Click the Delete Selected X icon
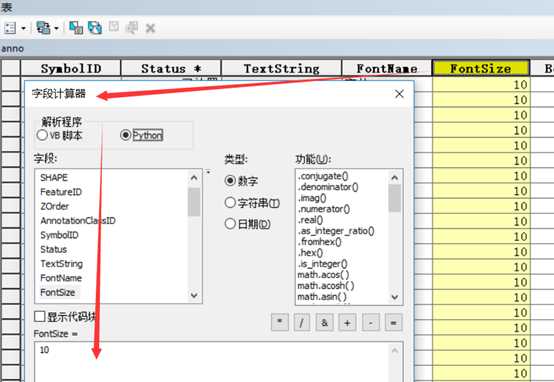554x382 pixels. (x=151, y=28)
